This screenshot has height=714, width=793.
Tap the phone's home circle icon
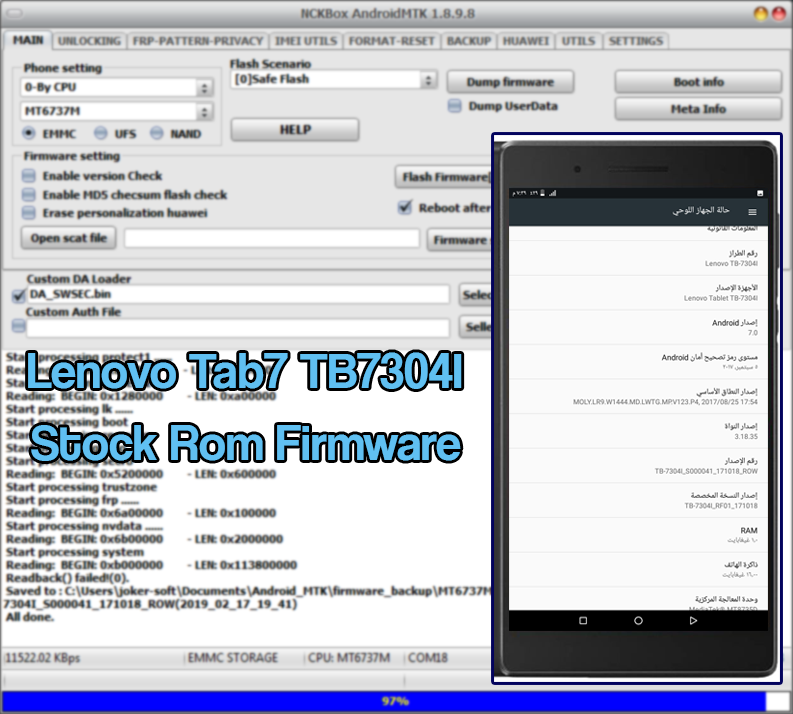pos(638,620)
